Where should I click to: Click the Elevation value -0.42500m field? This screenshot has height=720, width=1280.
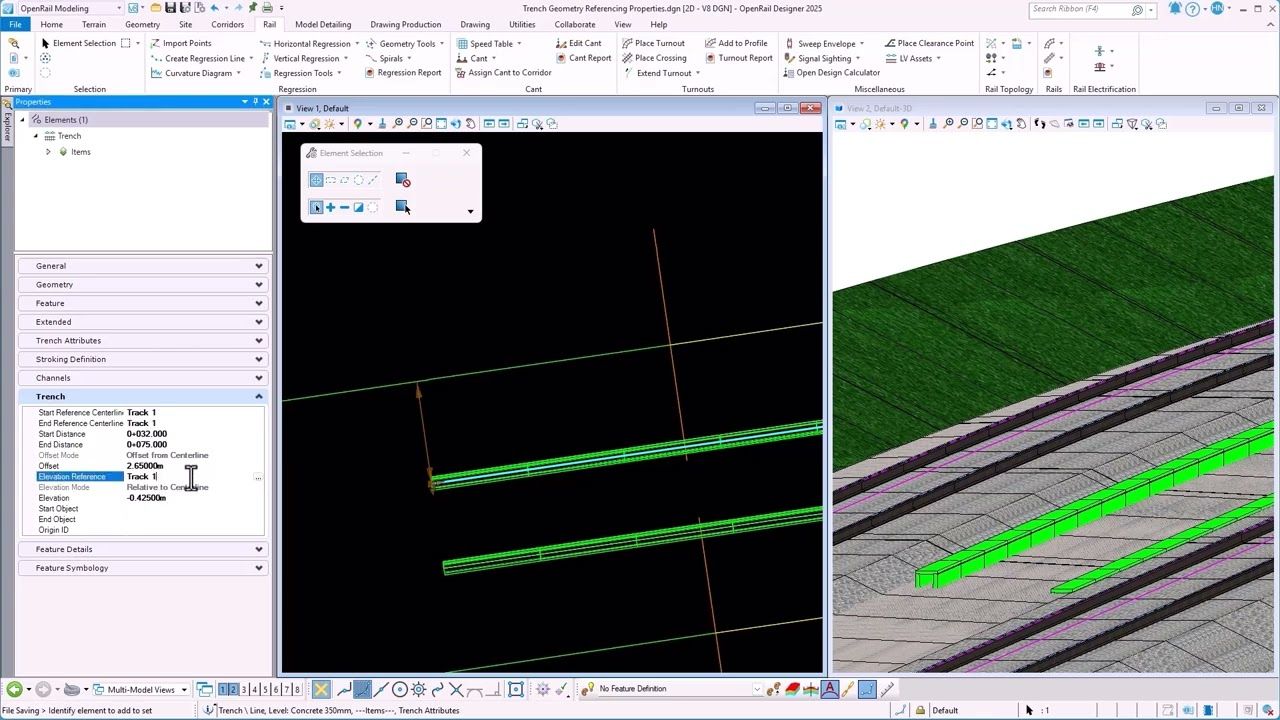[194, 498]
